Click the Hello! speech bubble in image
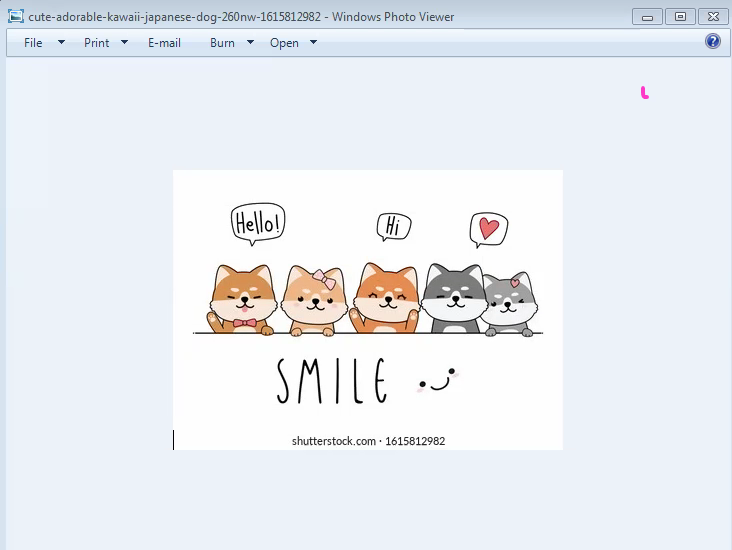This screenshot has width=732, height=550. pyautogui.click(x=258, y=223)
